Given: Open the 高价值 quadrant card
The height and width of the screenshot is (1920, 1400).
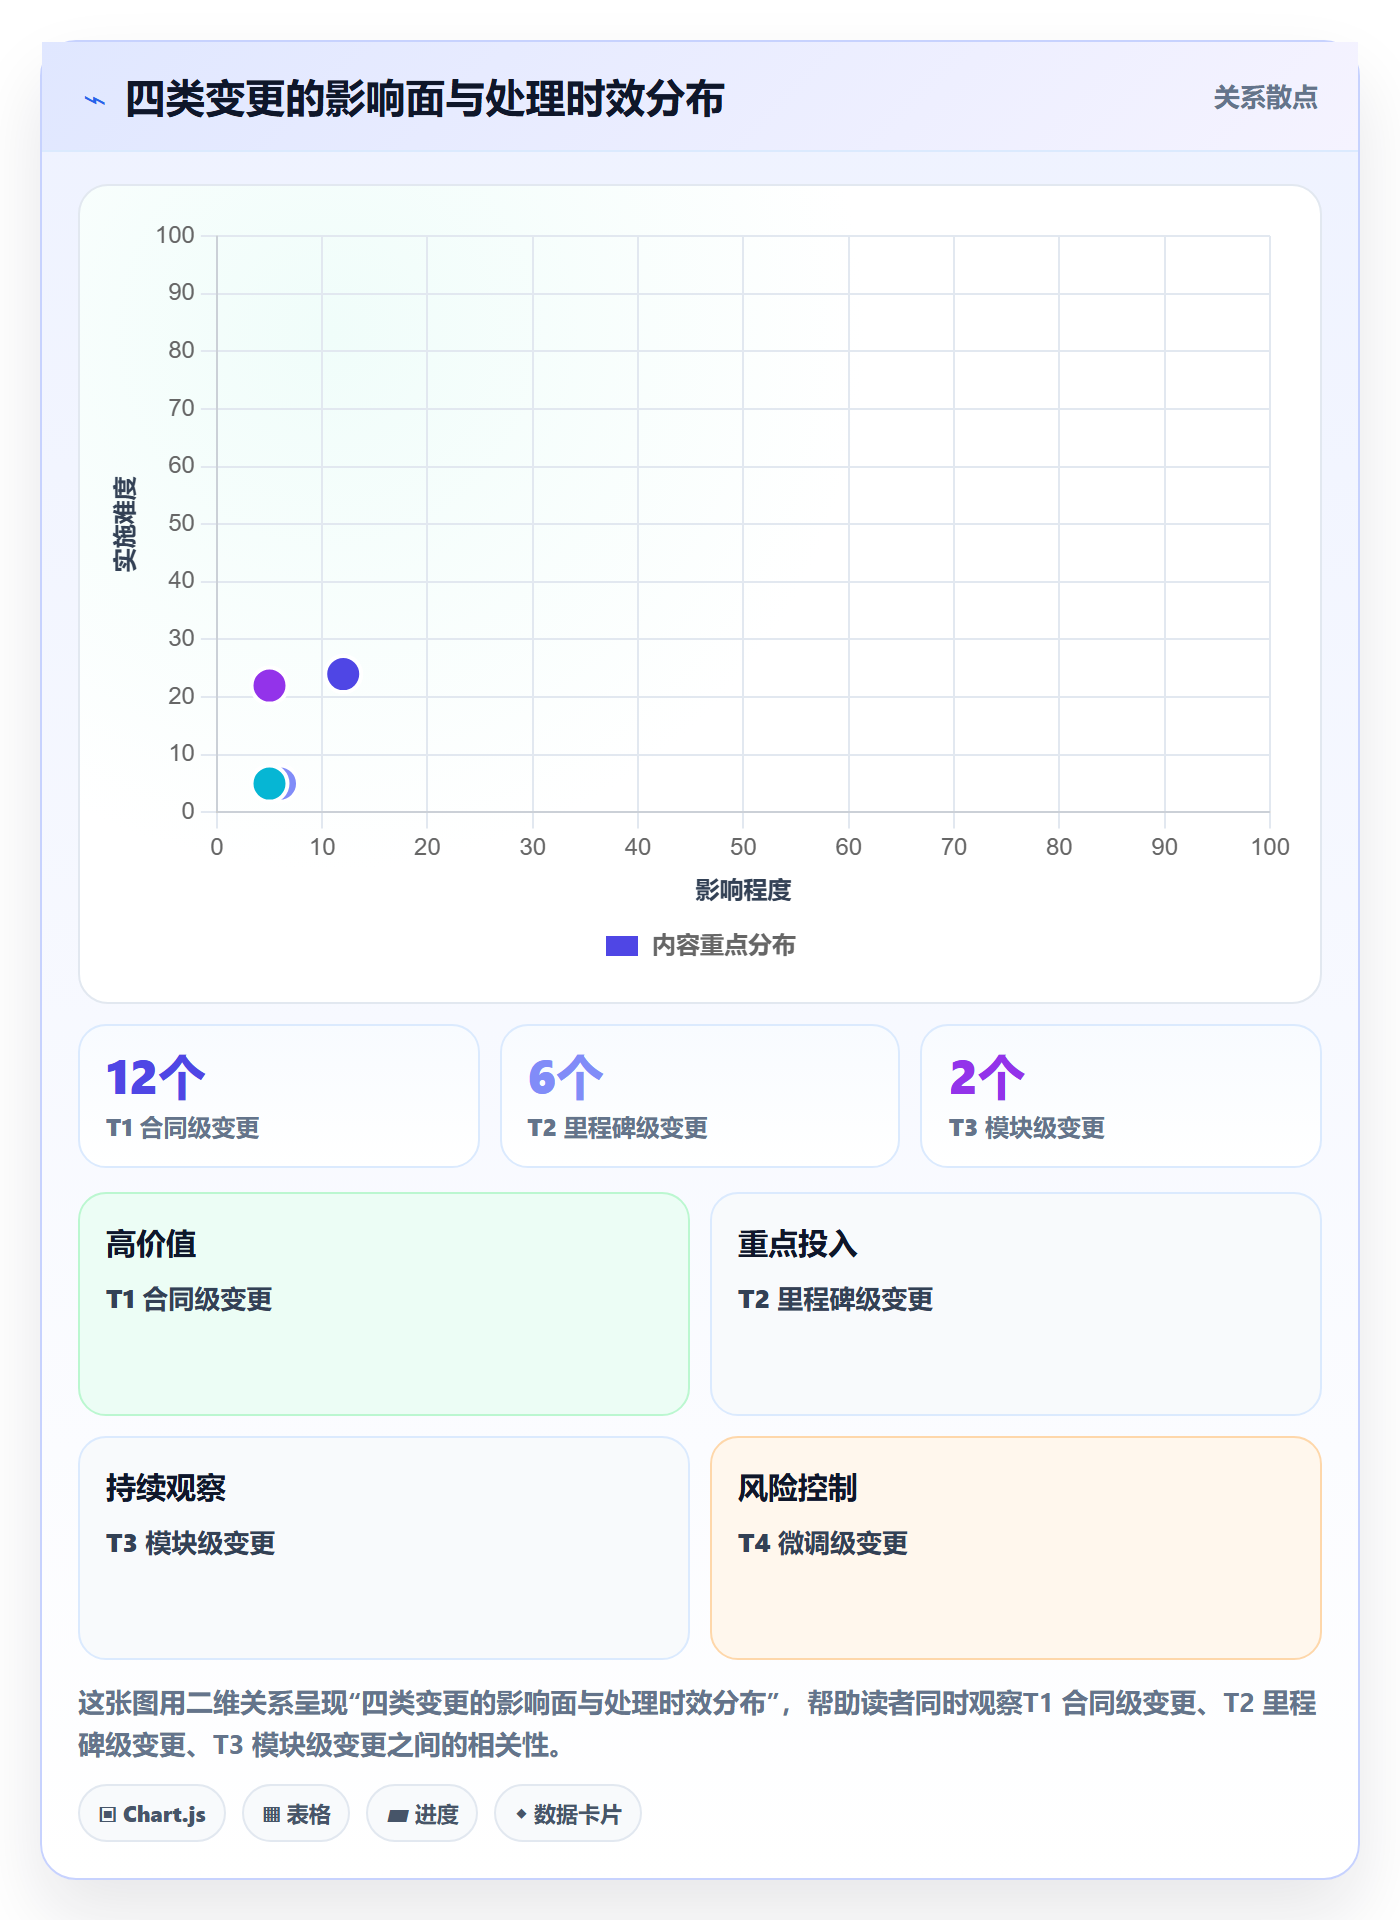Looking at the screenshot, I should (384, 1304).
